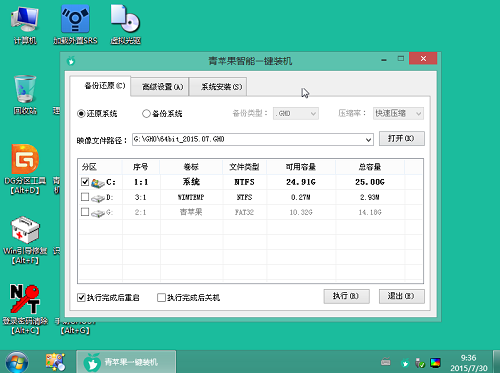Open the Windows Start orb
Image resolution: width=500 pixels, height=373 pixels.
[x=17, y=362]
